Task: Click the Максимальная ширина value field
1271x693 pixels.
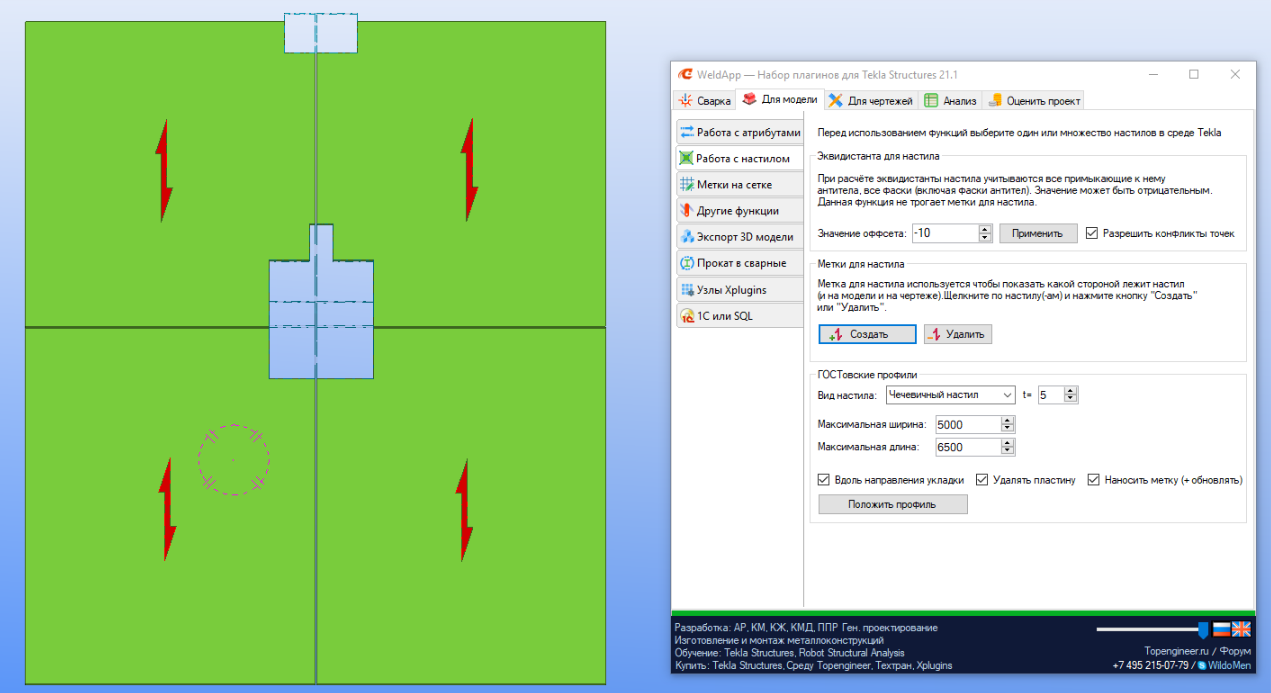Action: pyautogui.click(x=969, y=424)
